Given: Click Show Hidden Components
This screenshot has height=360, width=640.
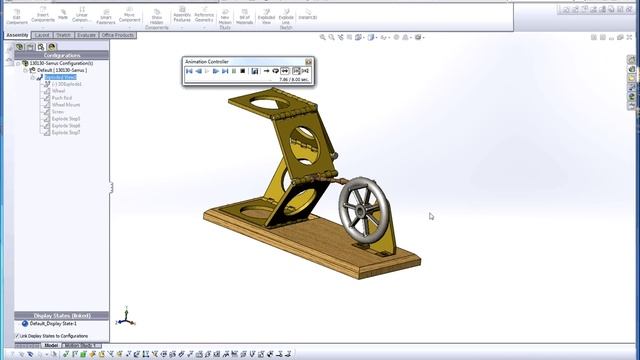Looking at the screenshot, I should (x=157, y=19).
